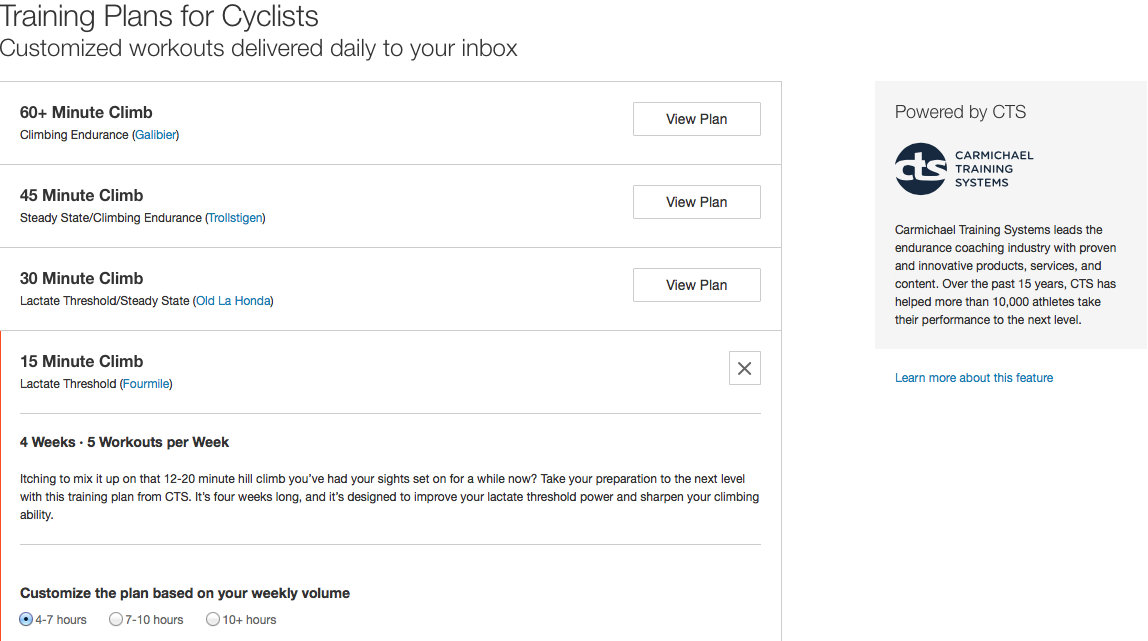Click Learn more about this feature
The height and width of the screenshot is (641, 1148).
click(973, 378)
